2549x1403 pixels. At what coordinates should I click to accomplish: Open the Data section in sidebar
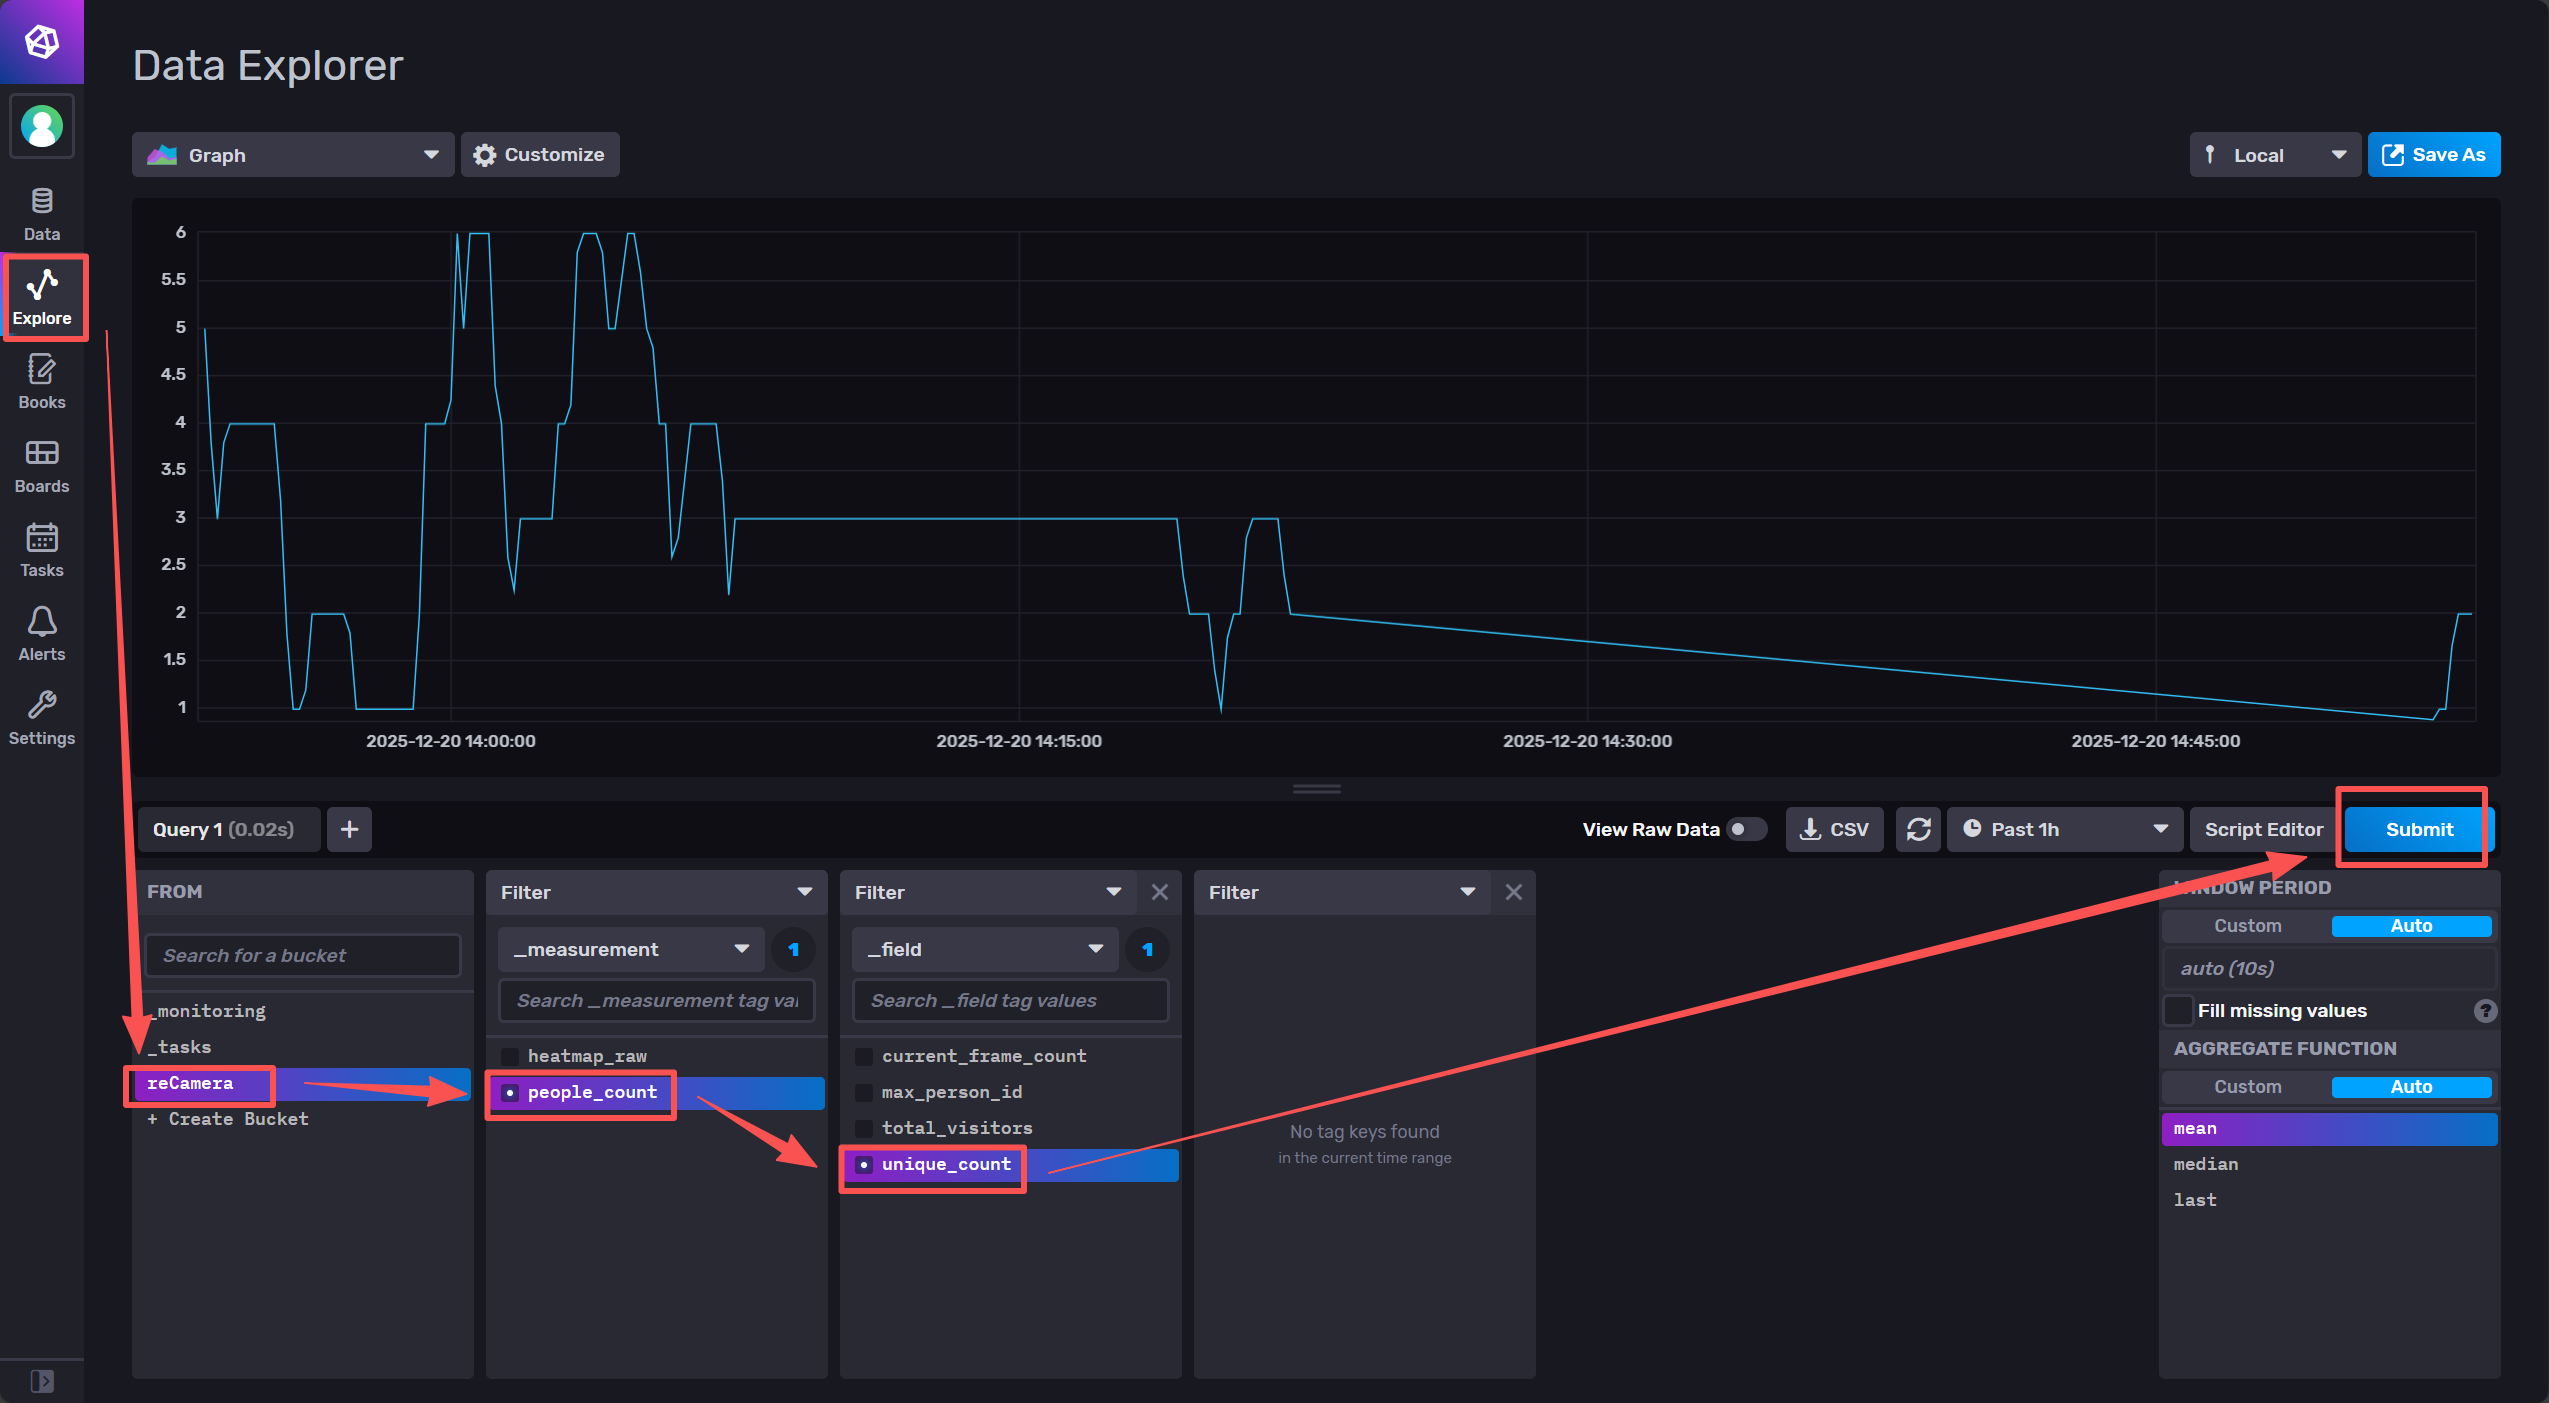(x=41, y=214)
